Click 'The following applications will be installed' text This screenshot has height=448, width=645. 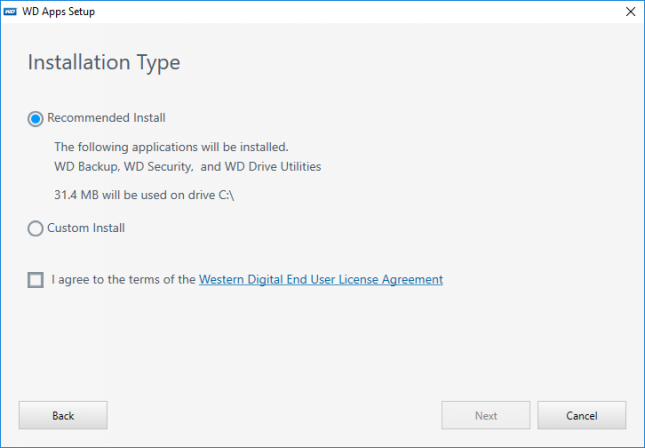point(171,147)
